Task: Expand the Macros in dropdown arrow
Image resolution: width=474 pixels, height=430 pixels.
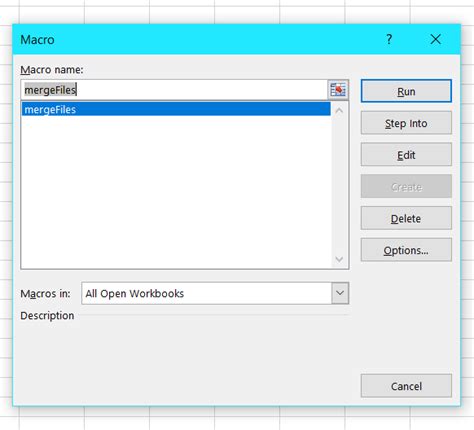Action: pos(340,293)
